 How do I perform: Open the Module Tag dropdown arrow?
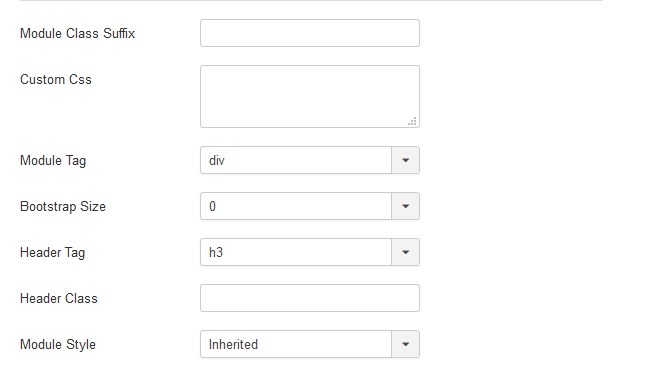click(x=406, y=160)
